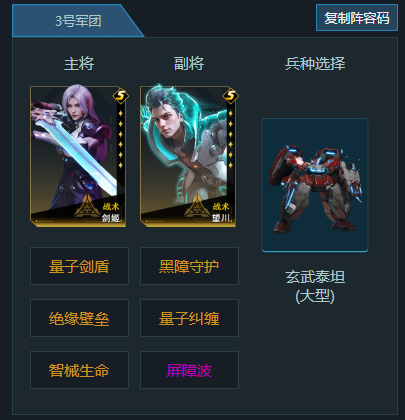Viewport: 405px width, 420px height.
Task: Open the purple-haired 剑姬 hero card
Action: [78, 156]
